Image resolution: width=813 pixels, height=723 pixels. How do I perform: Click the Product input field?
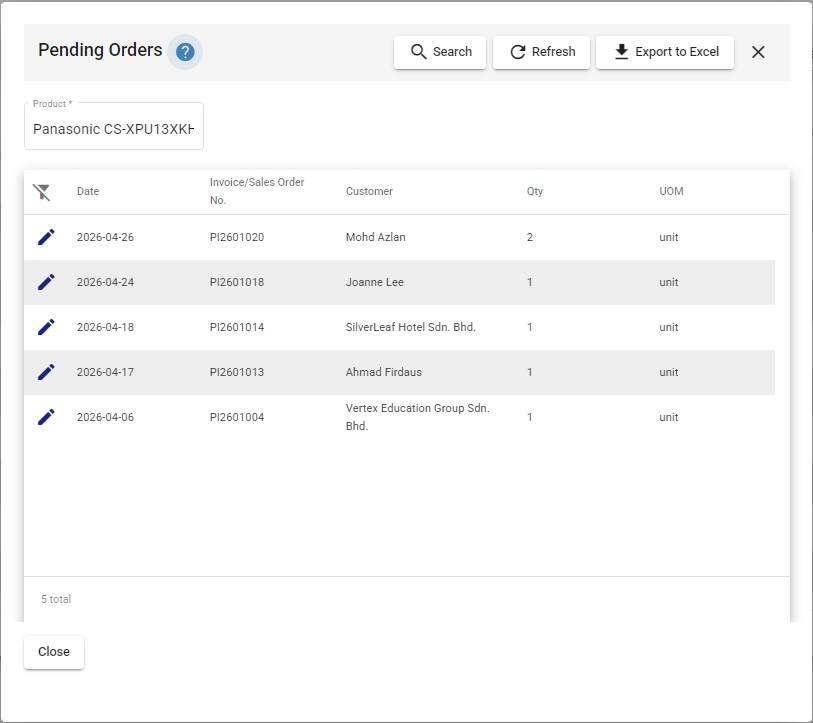pyautogui.click(x=114, y=126)
